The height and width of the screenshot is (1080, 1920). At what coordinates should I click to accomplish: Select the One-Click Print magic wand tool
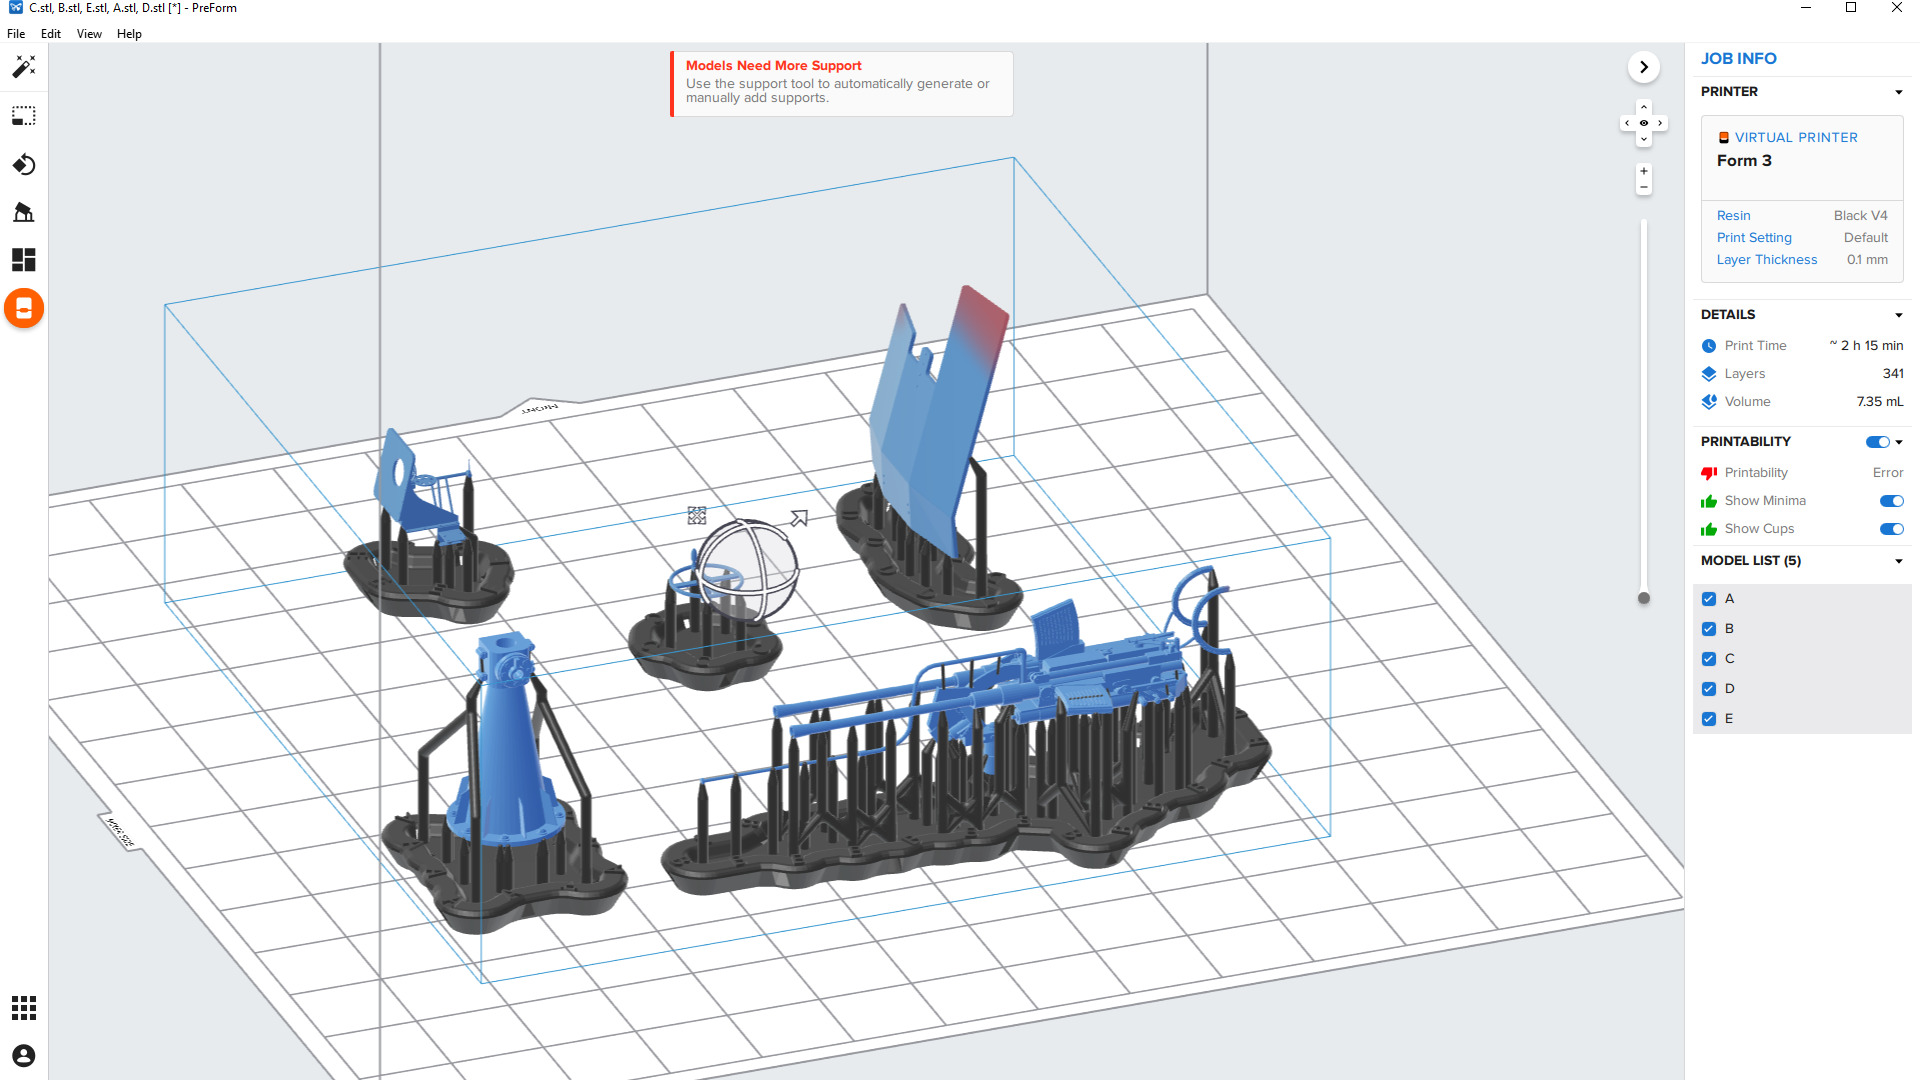point(24,67)
